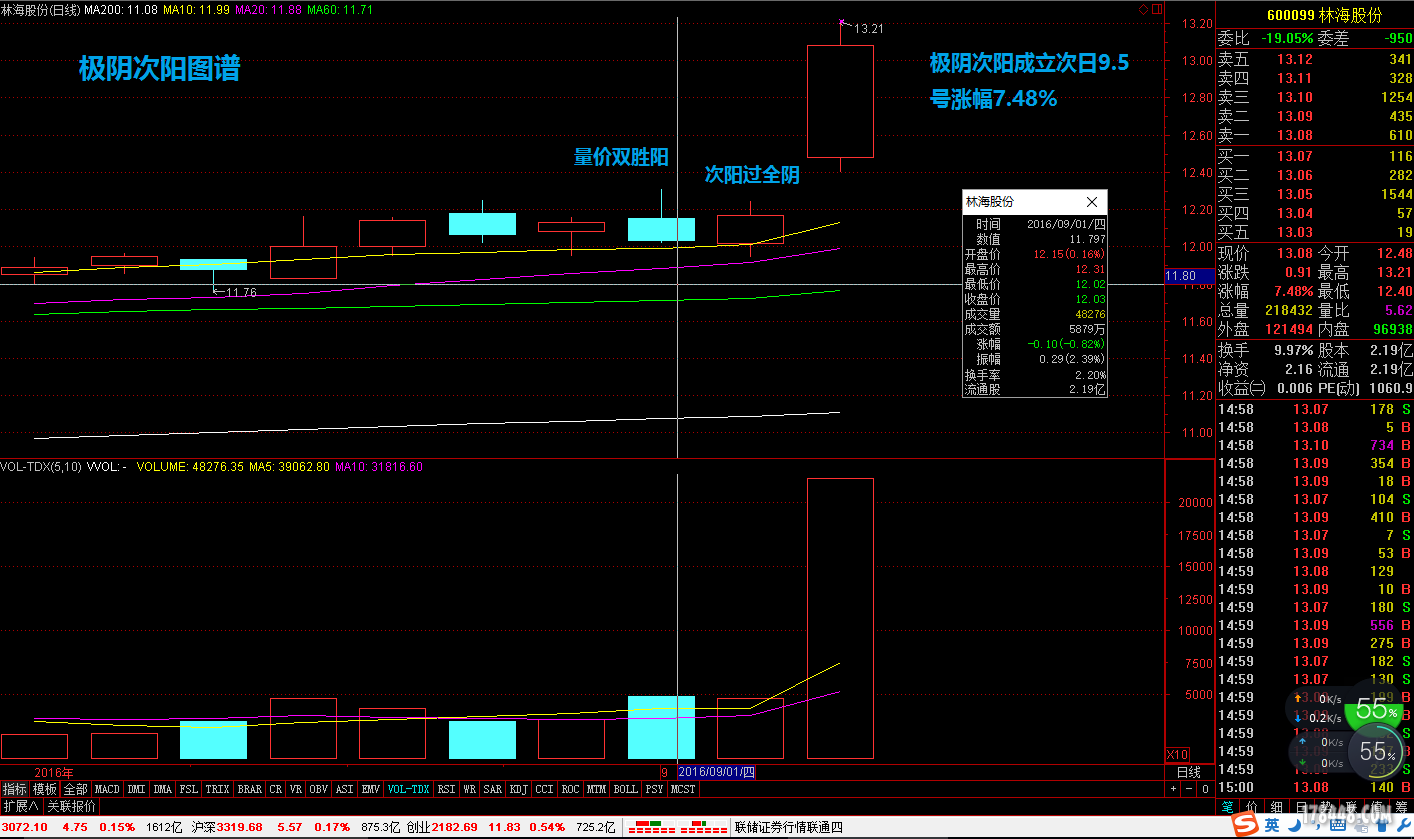Click the minus zoom button under 日线
Screen dimensions: 1414x839
click(x=1189, y=788)
